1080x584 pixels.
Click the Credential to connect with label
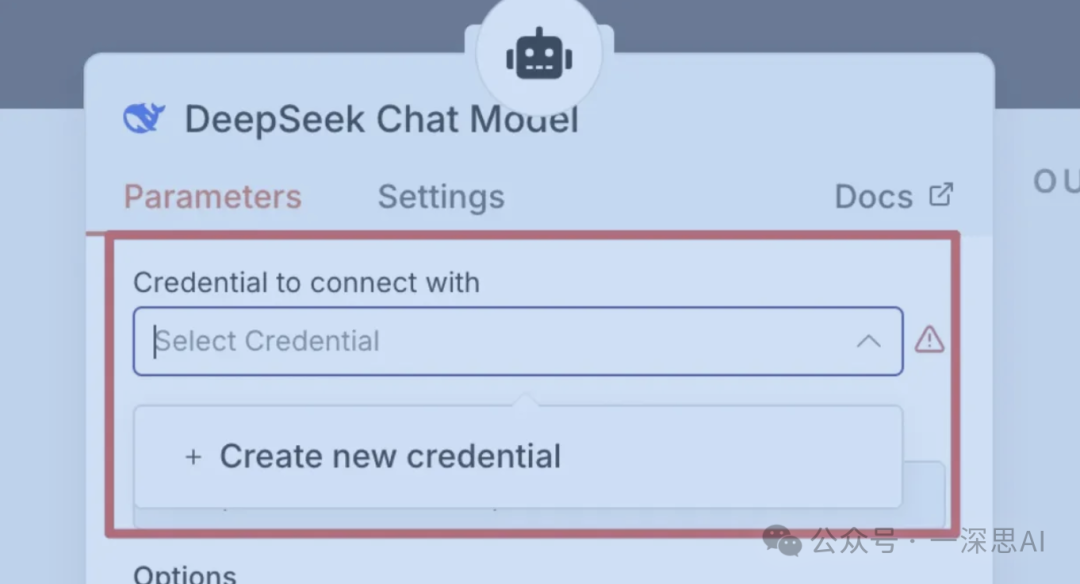pos(306,283)
